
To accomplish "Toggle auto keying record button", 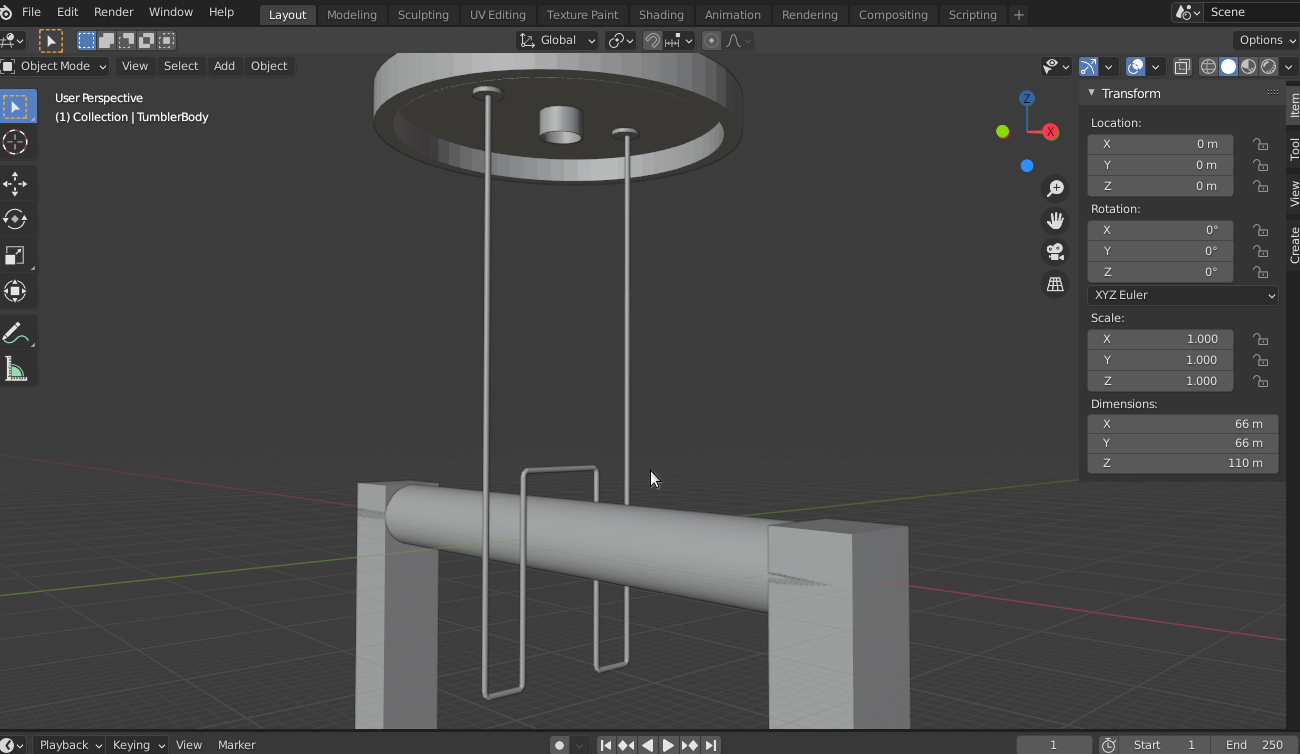I will point(559,745).
